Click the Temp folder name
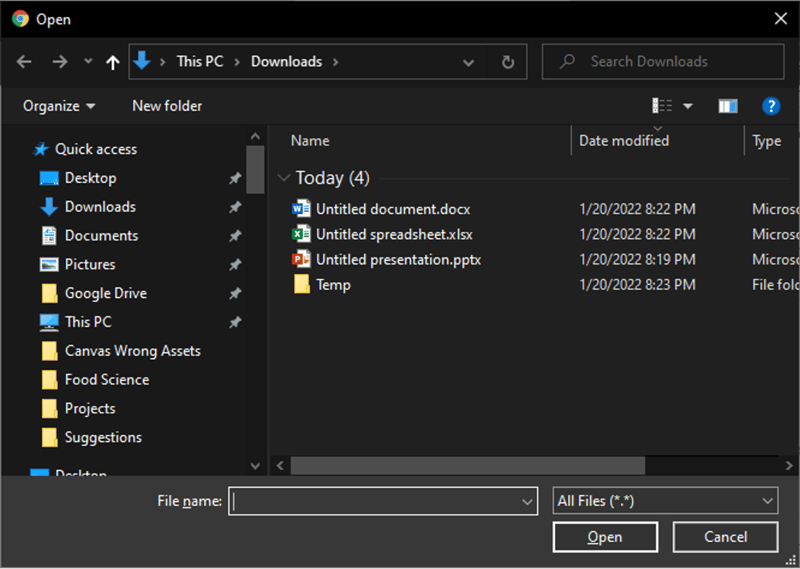Screen dimensions: 800x569 [333, 285]
